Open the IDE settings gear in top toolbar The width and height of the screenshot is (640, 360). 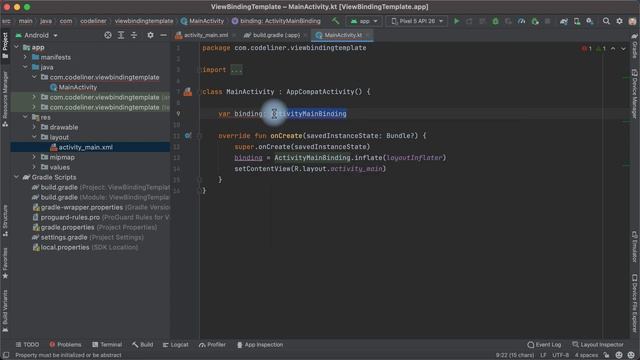(x=619, y=21)
